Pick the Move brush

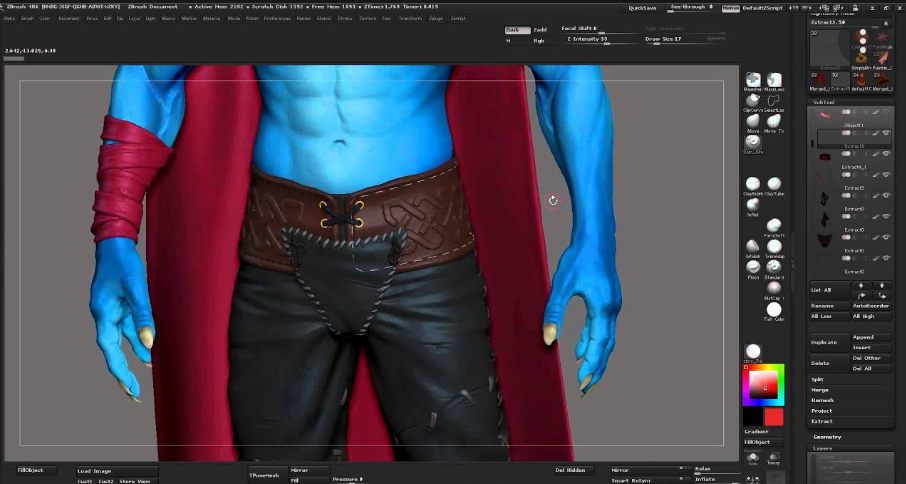click(753, 121)
